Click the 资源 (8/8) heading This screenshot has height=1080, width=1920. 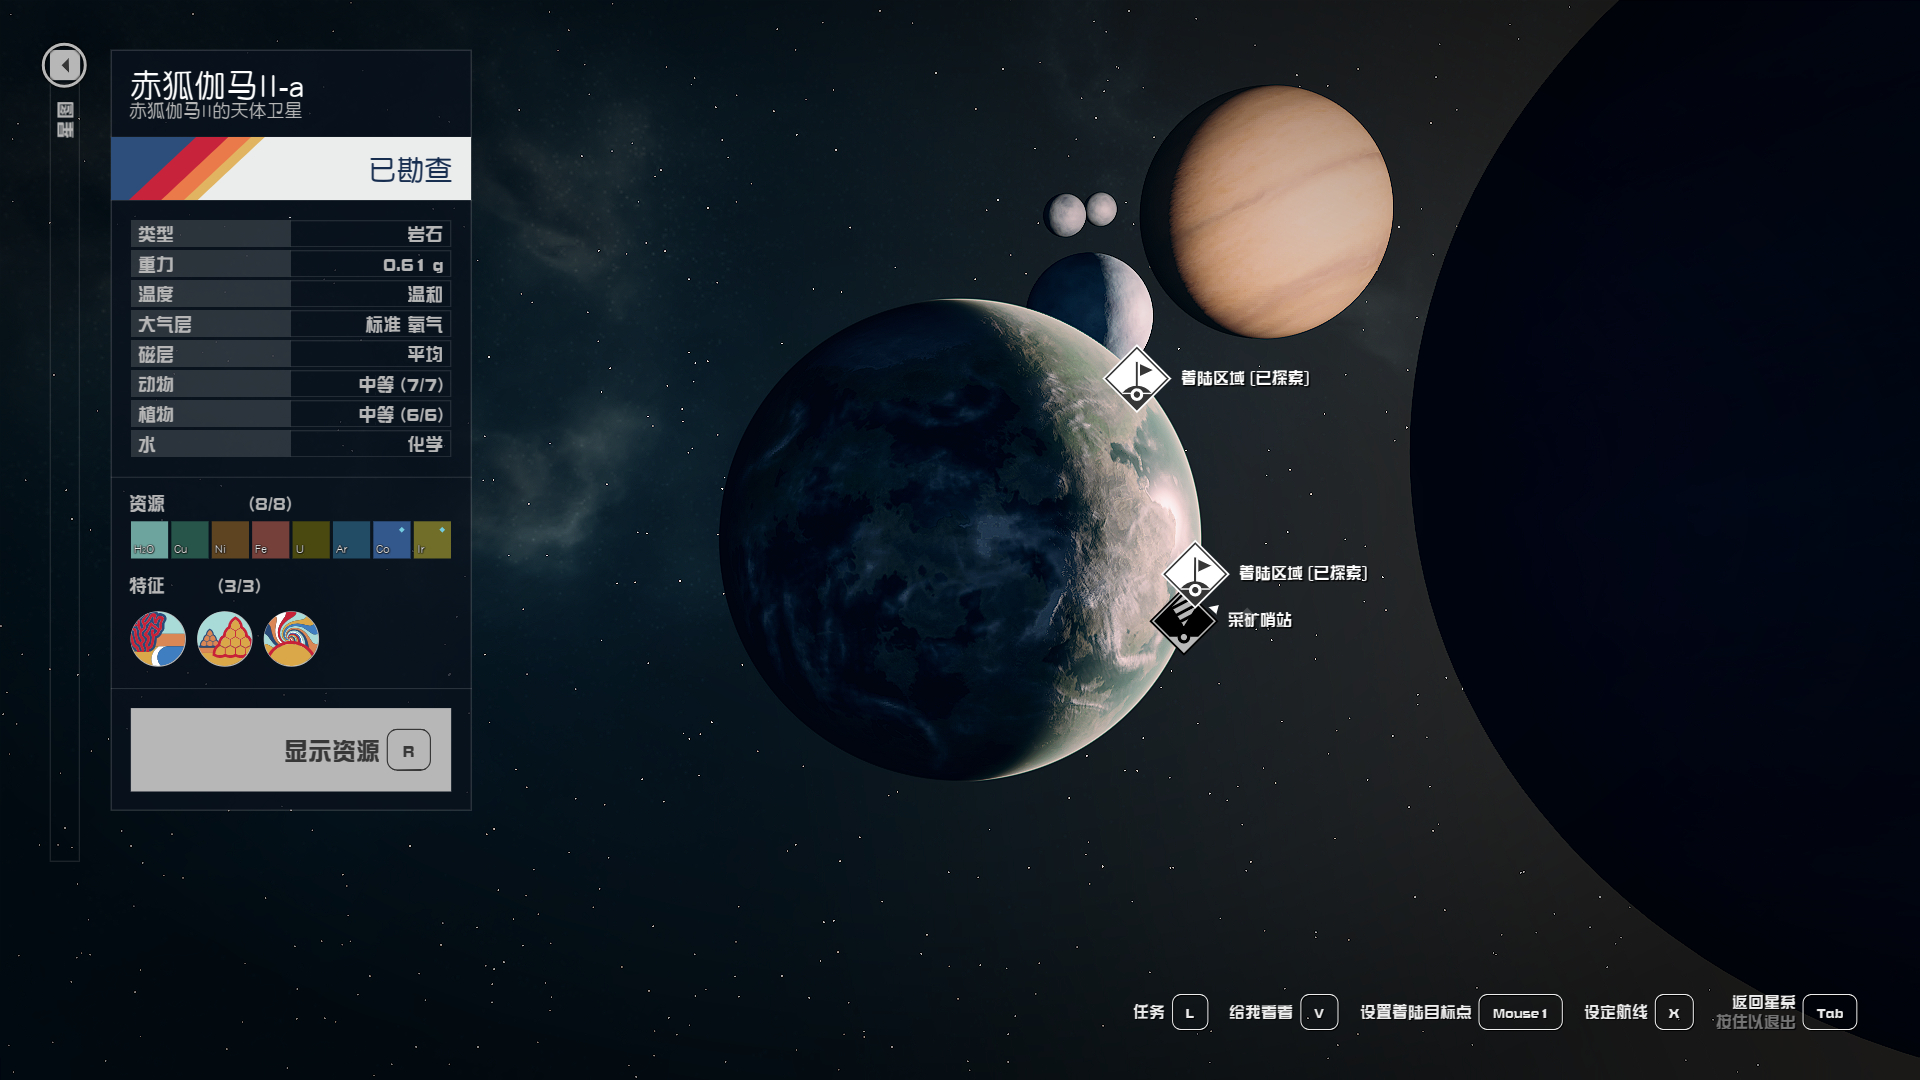point(210,503)
